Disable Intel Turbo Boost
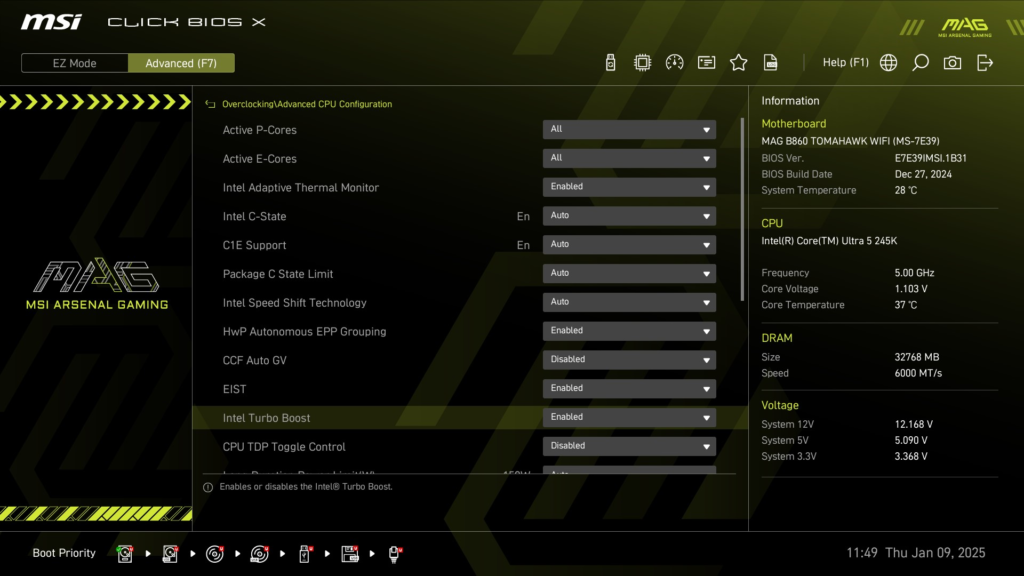The height and width of the screenshot is (576, 1024). click(x=628, y=417)
